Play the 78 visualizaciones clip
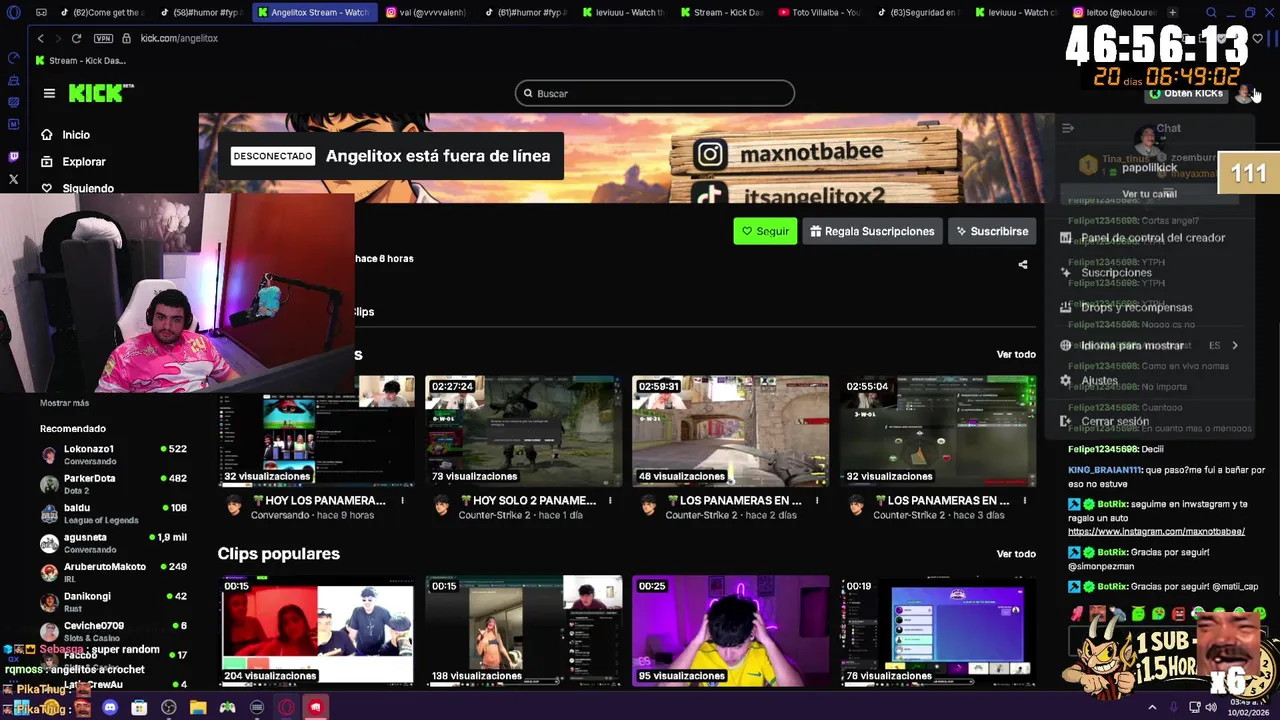Viewport: 1280px width, 720px height. coord(938,631)
